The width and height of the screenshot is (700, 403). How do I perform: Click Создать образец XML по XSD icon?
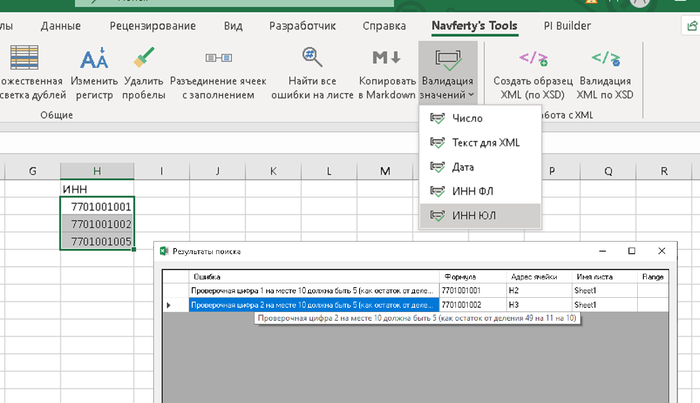coord(533,60)
